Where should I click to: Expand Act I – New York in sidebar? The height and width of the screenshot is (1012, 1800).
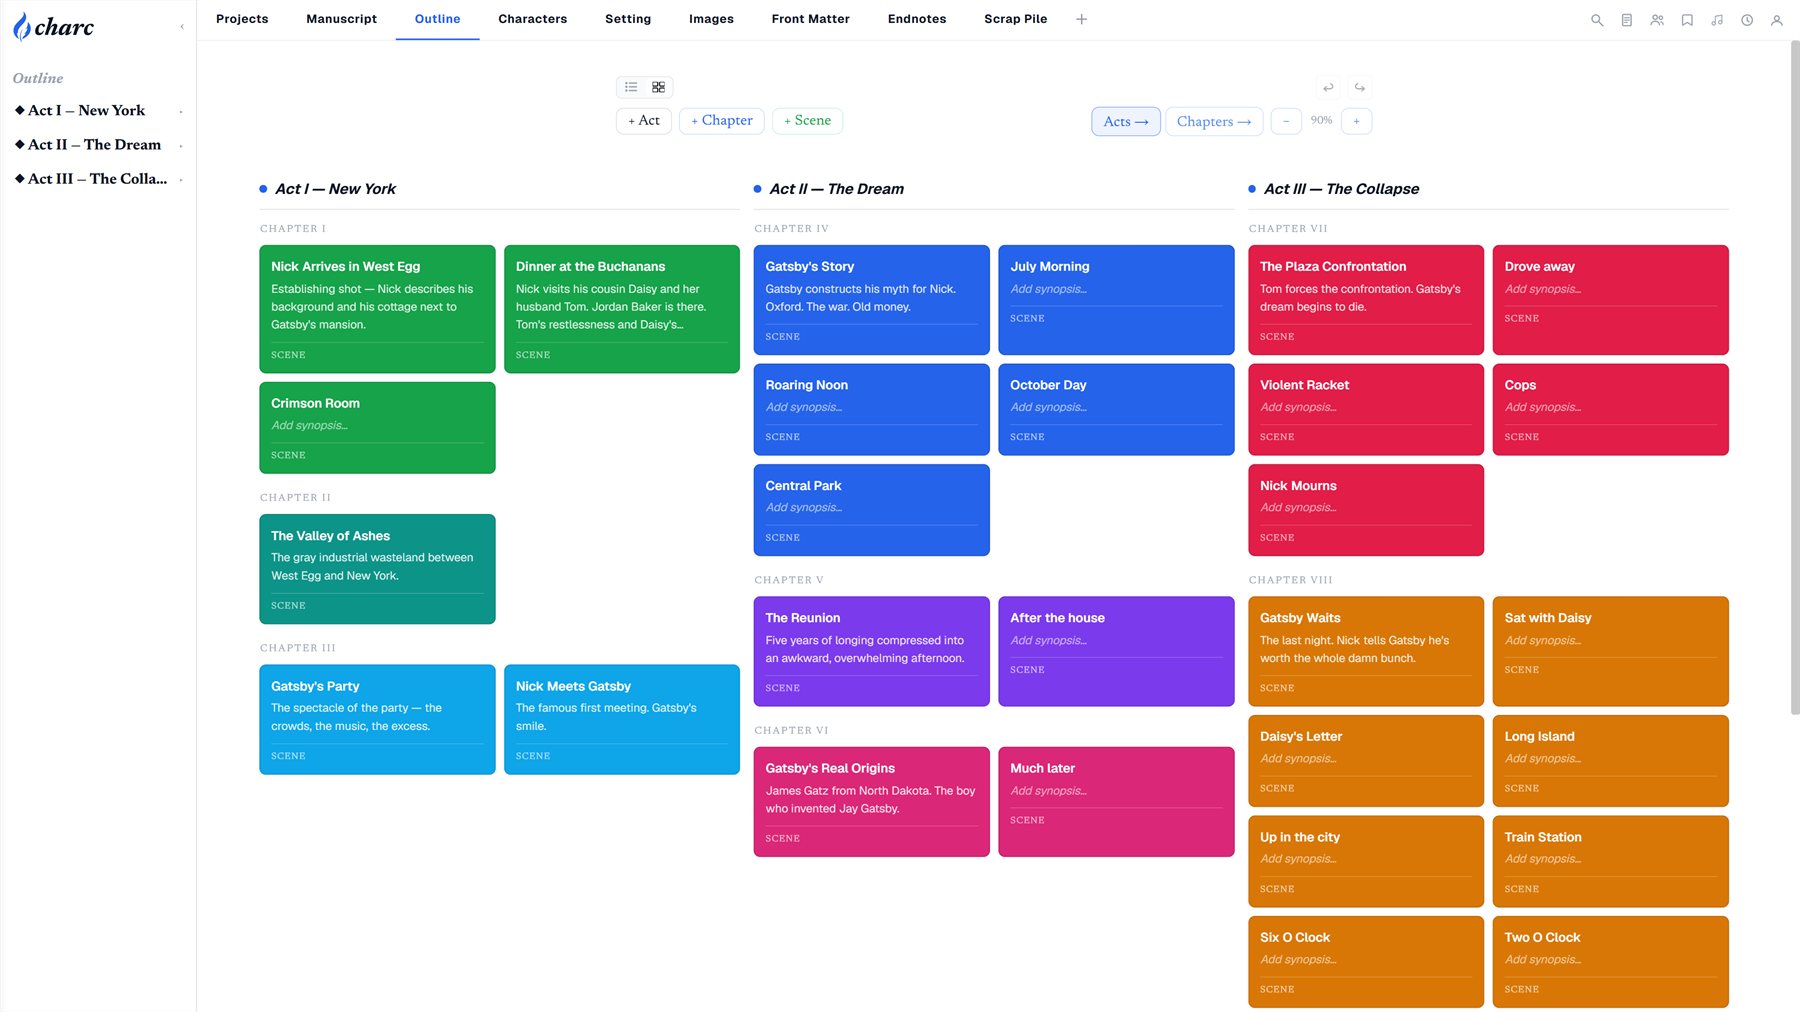181,112
